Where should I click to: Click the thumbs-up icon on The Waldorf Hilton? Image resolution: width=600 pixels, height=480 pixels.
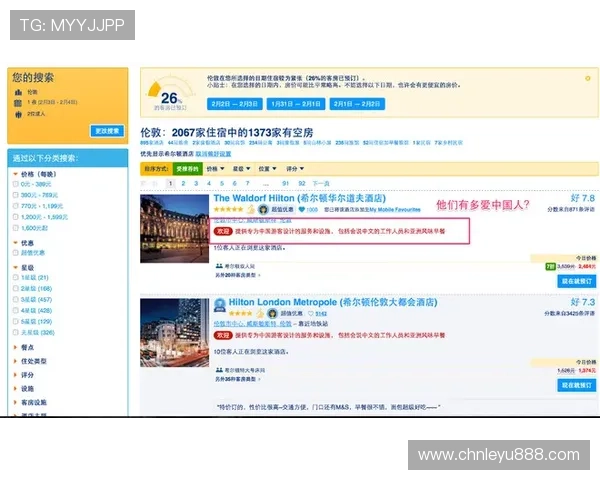point(251,209)
